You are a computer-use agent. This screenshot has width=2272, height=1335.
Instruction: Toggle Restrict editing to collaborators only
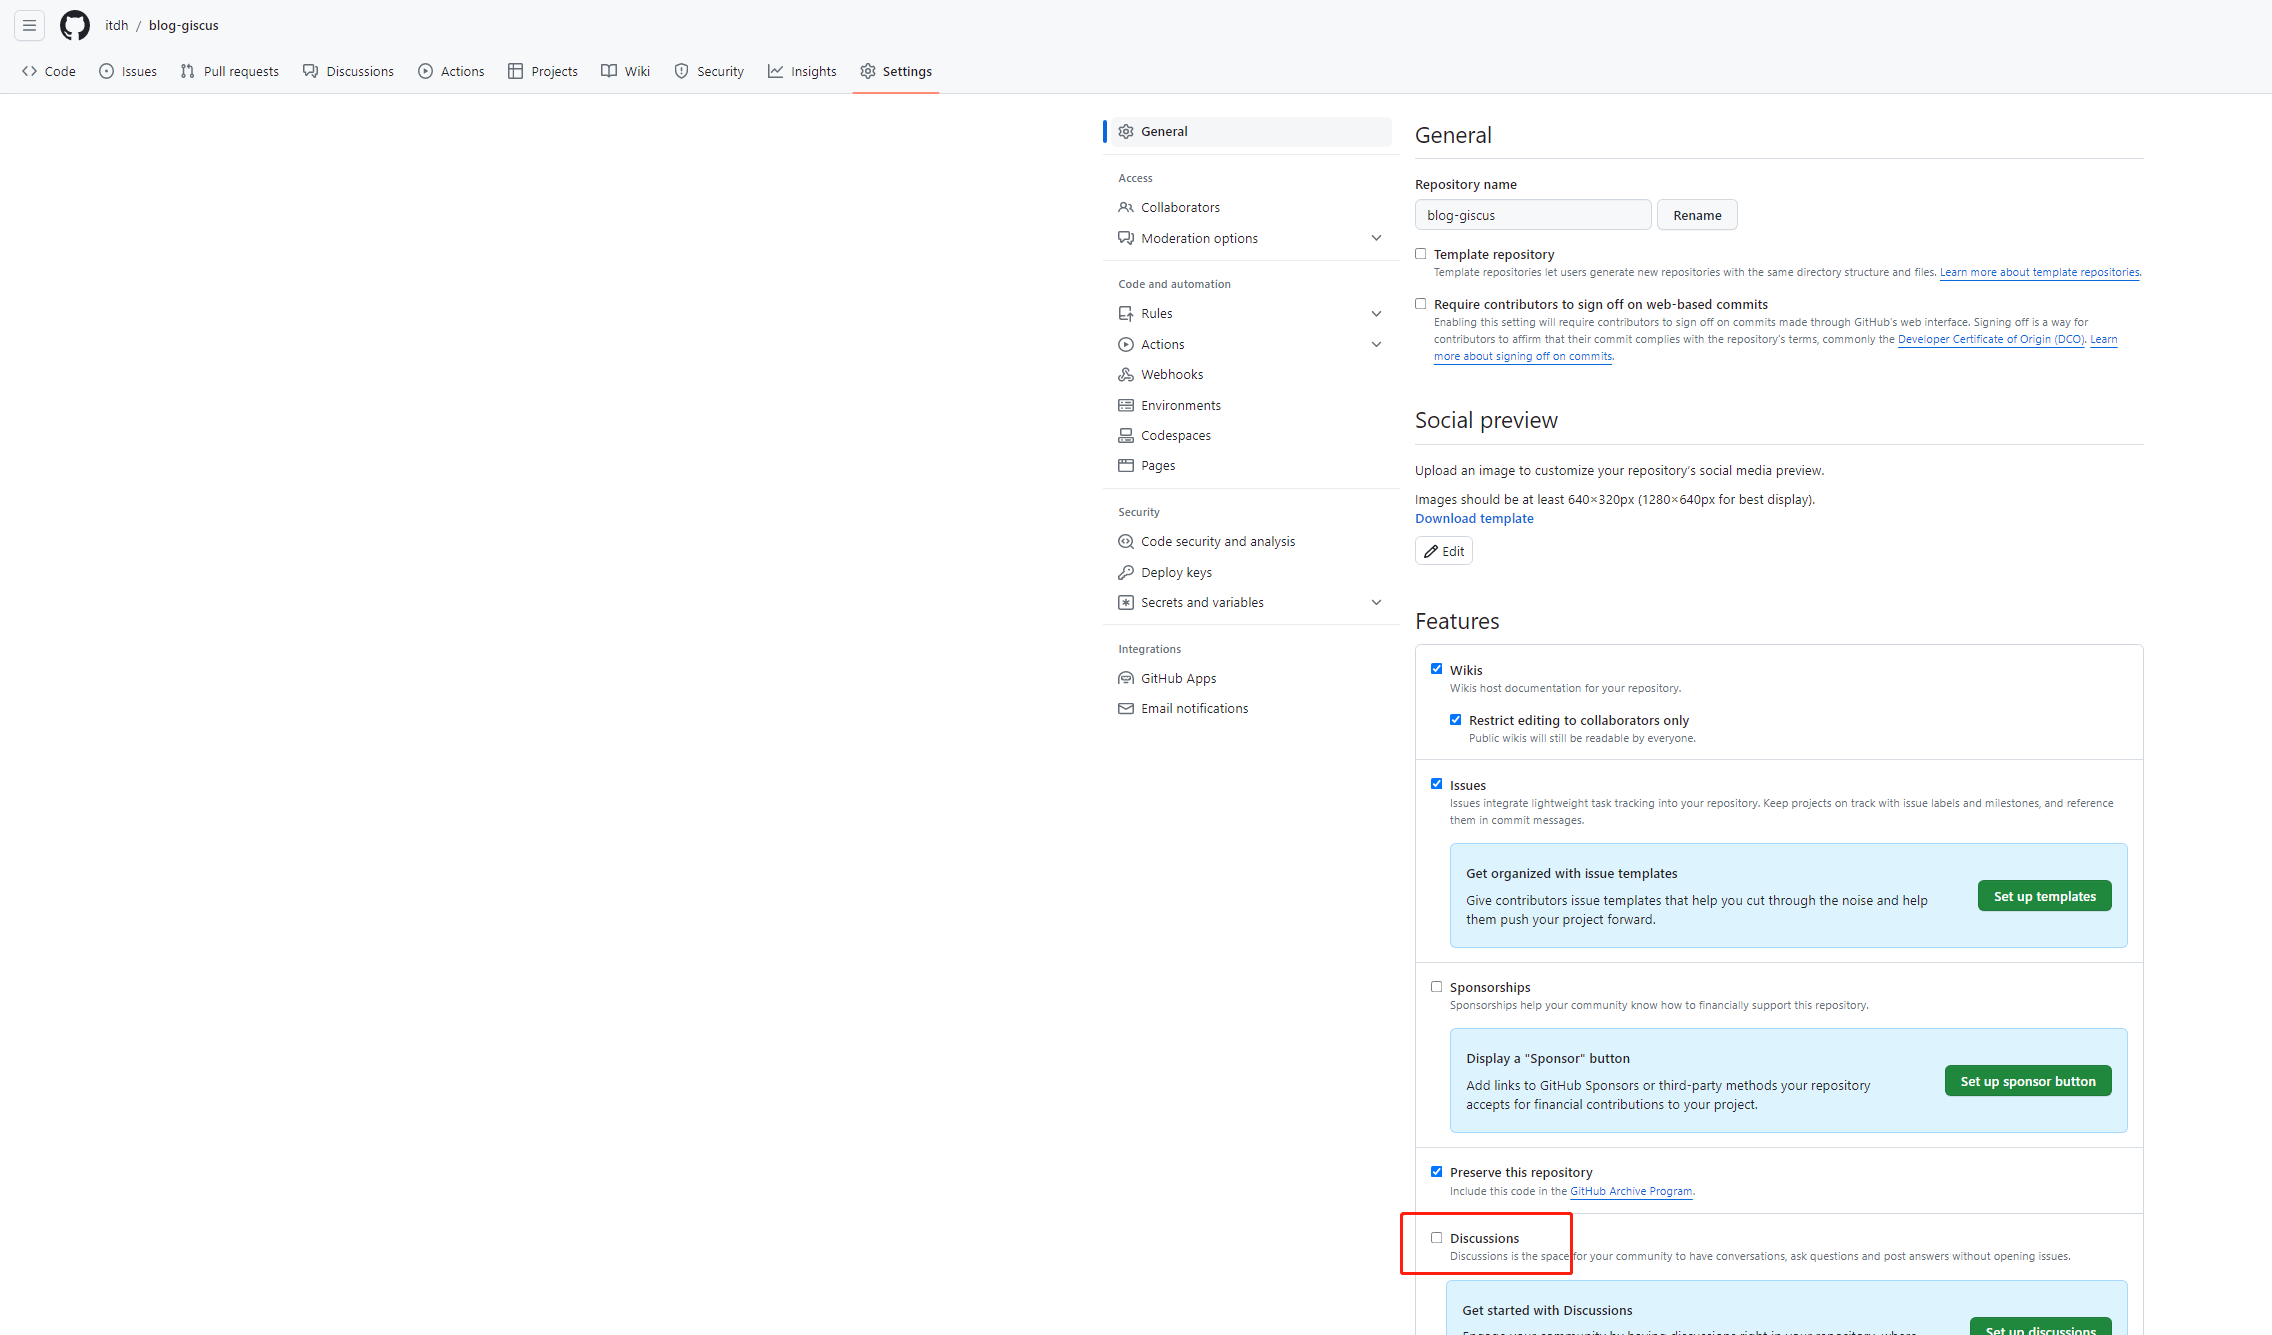pyautogui.click(x=1456, y=720)
